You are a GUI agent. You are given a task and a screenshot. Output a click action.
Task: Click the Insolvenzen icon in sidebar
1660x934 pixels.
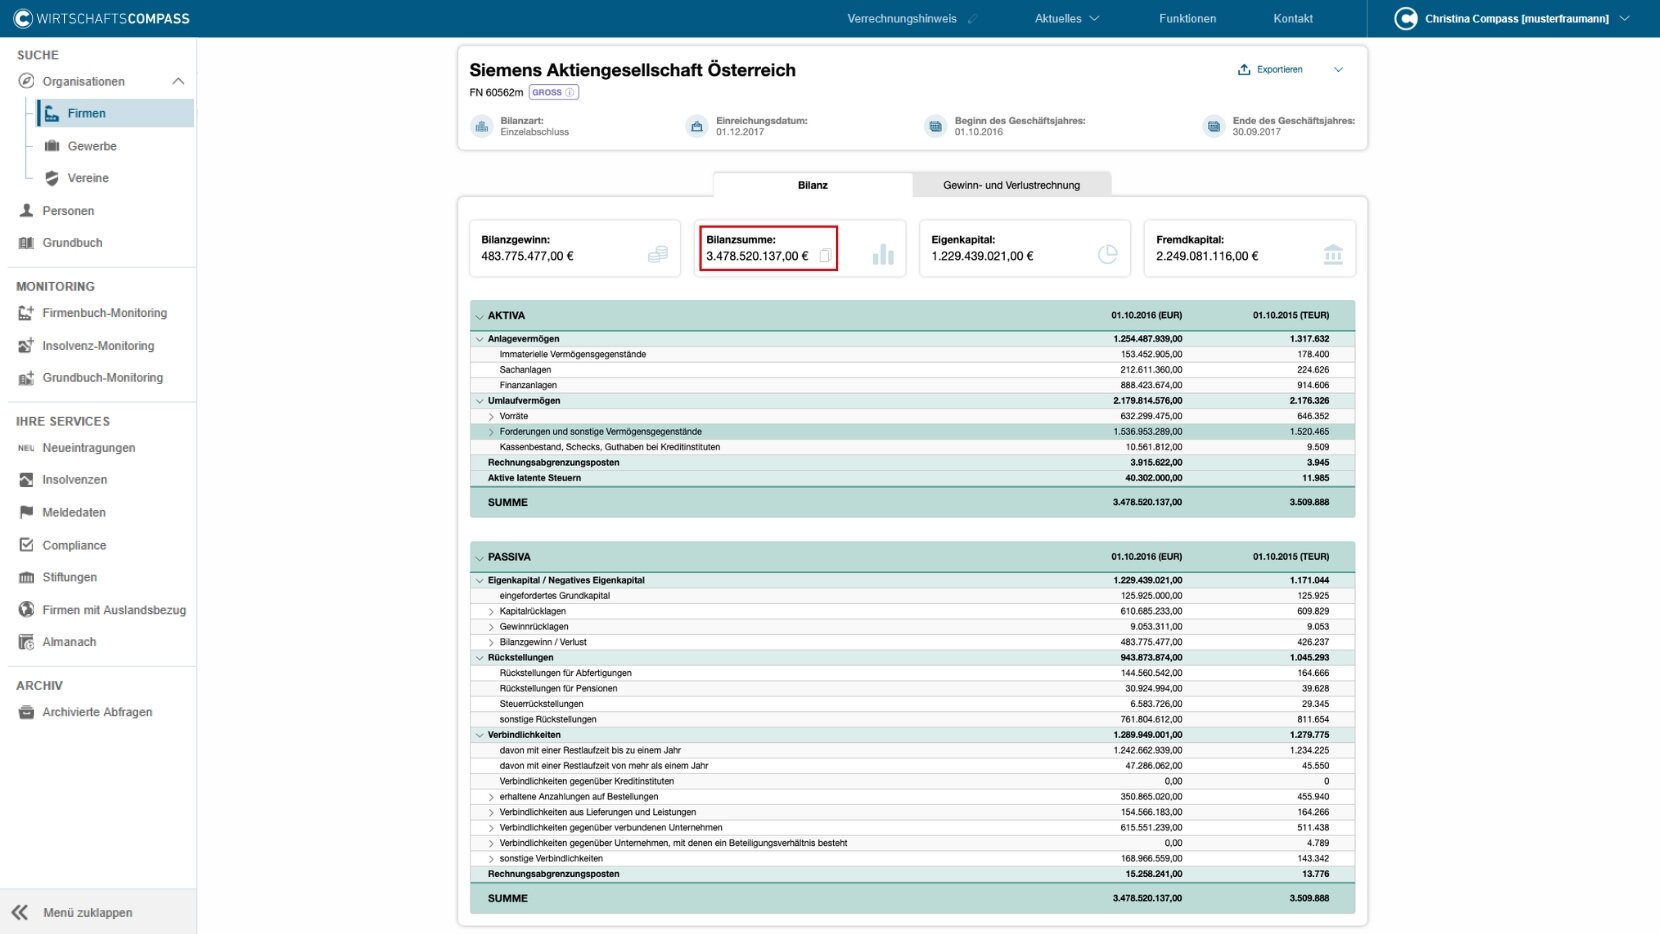click(27, 480)
